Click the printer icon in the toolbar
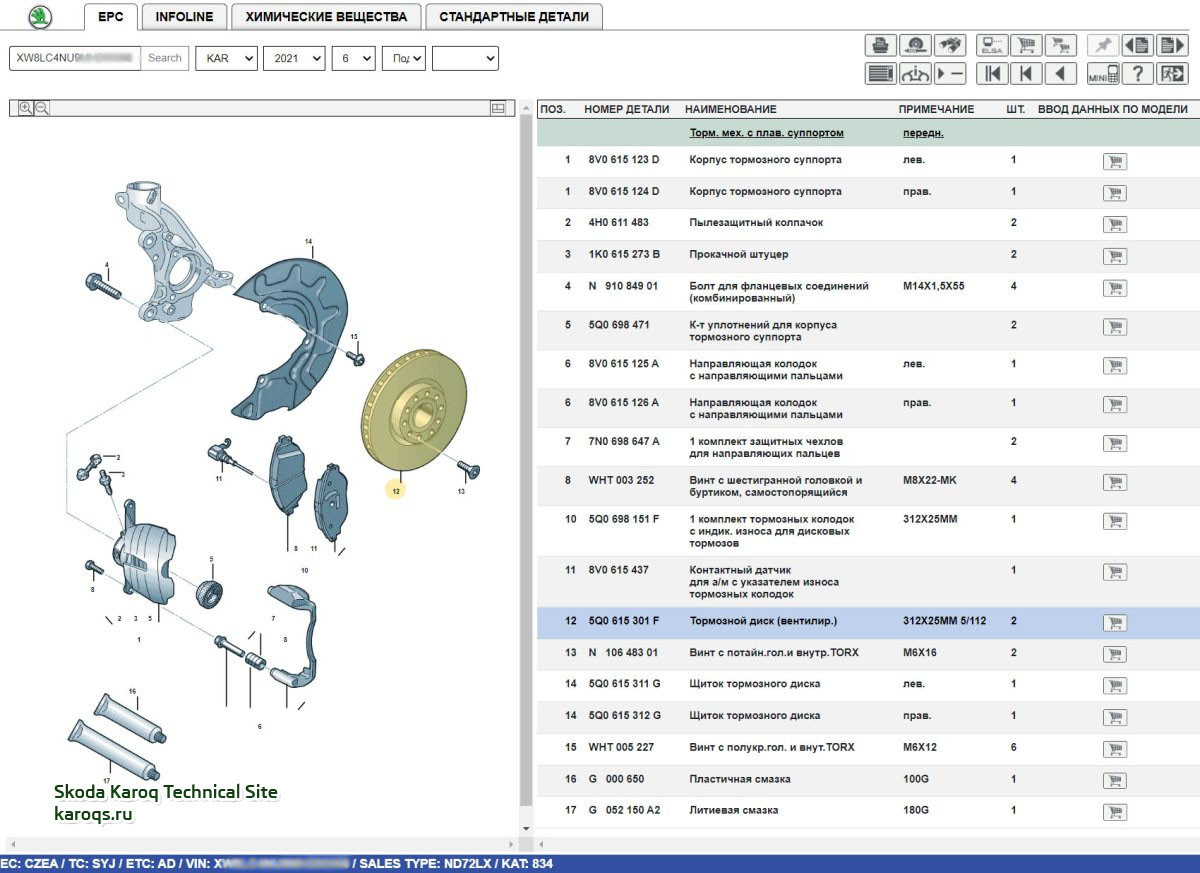This screenshot has height=873, width=1200. point(880,45)
